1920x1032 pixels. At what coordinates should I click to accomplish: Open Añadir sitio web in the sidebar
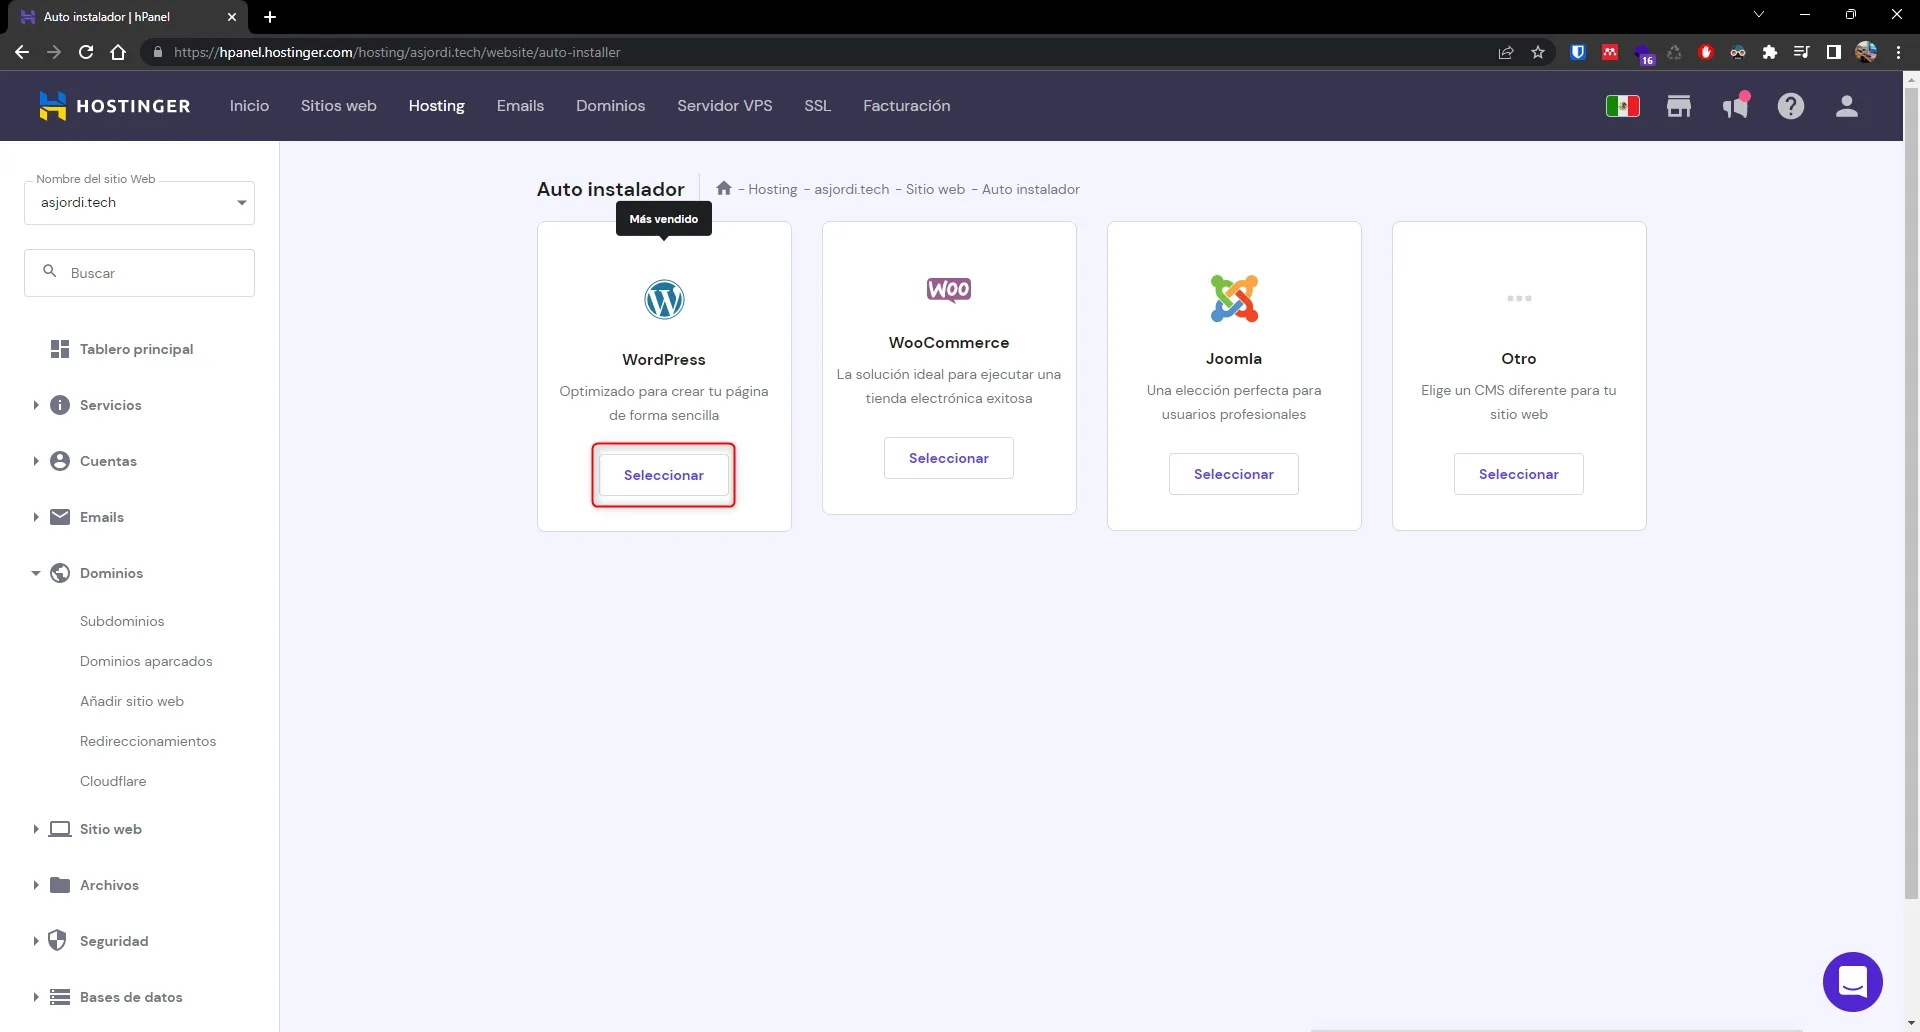click(132, 701)
